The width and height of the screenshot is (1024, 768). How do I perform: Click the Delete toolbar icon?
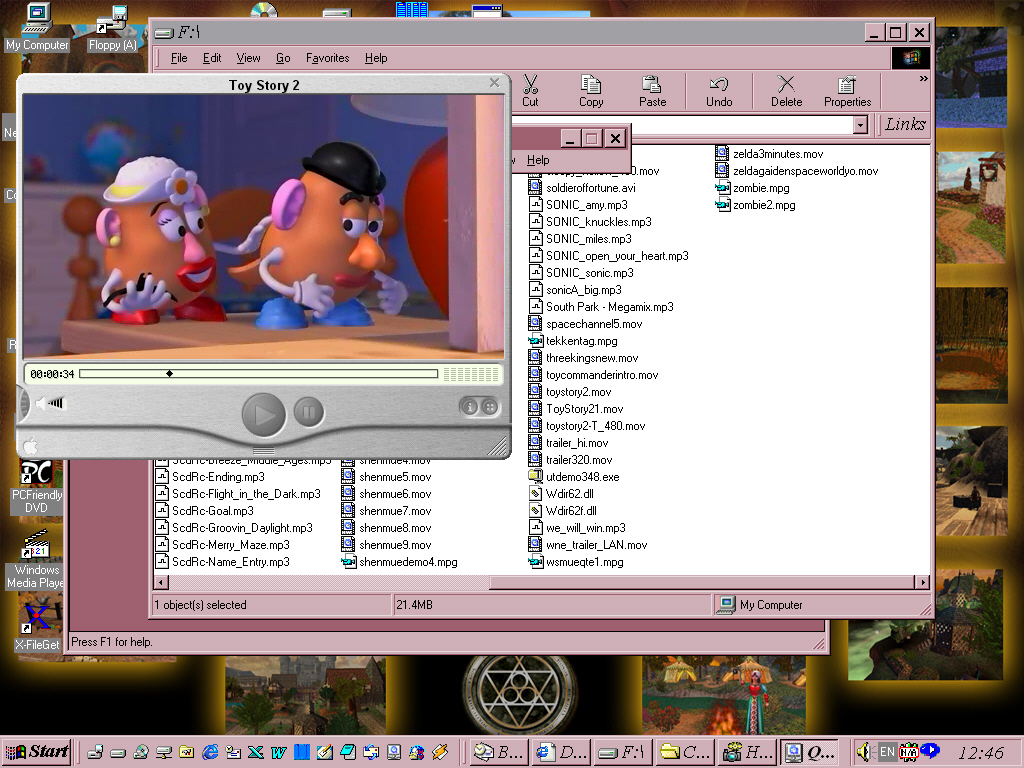click(786, 91)
